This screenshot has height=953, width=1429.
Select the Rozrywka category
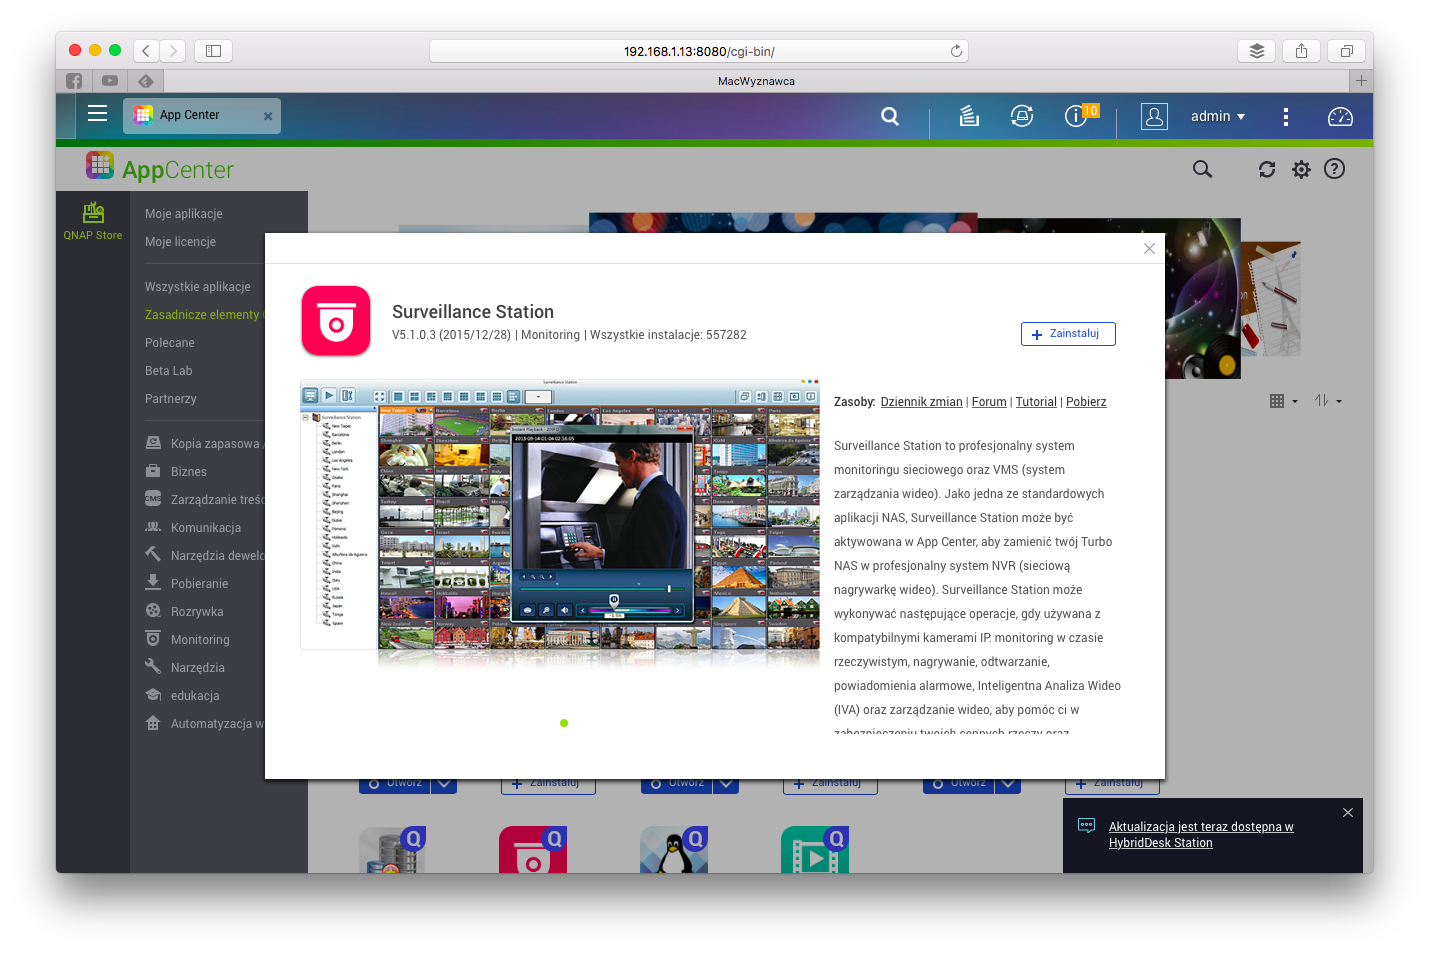(184, 611)
